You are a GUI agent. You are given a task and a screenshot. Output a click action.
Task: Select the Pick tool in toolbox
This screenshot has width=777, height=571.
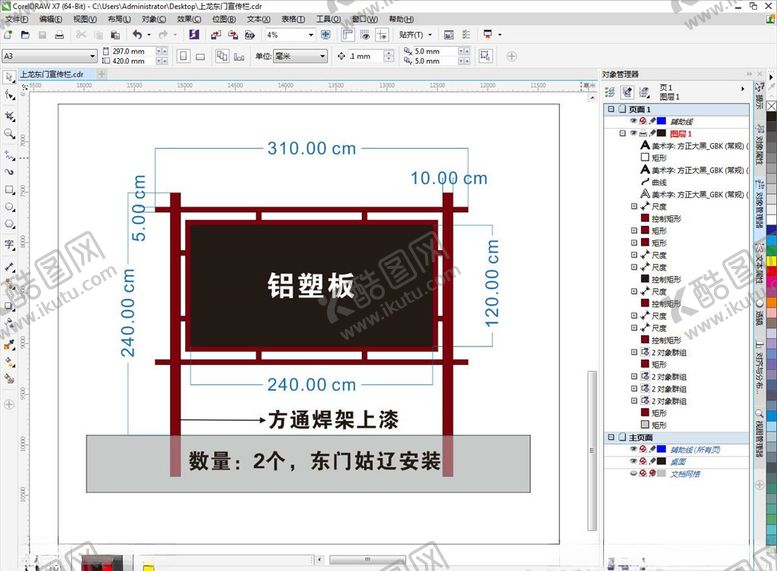point(9,76)
